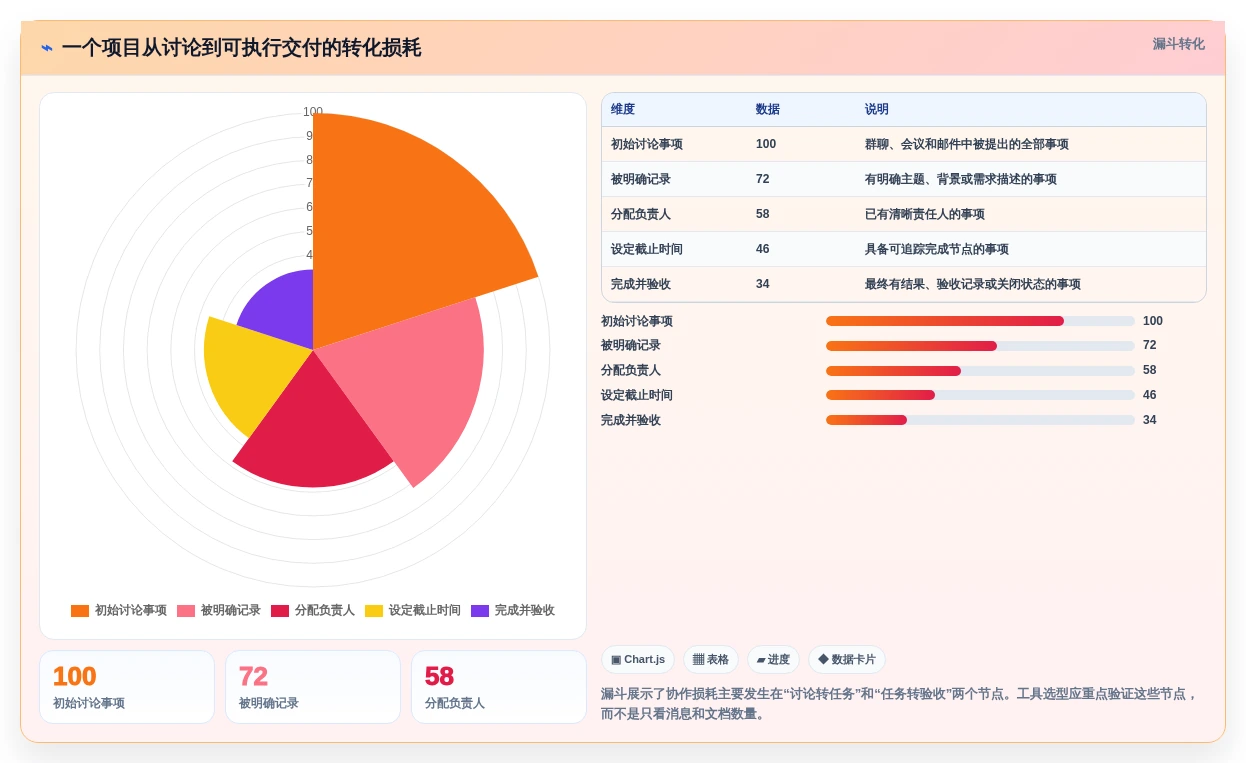Click the Chart.js tag chip

[638, 660]
